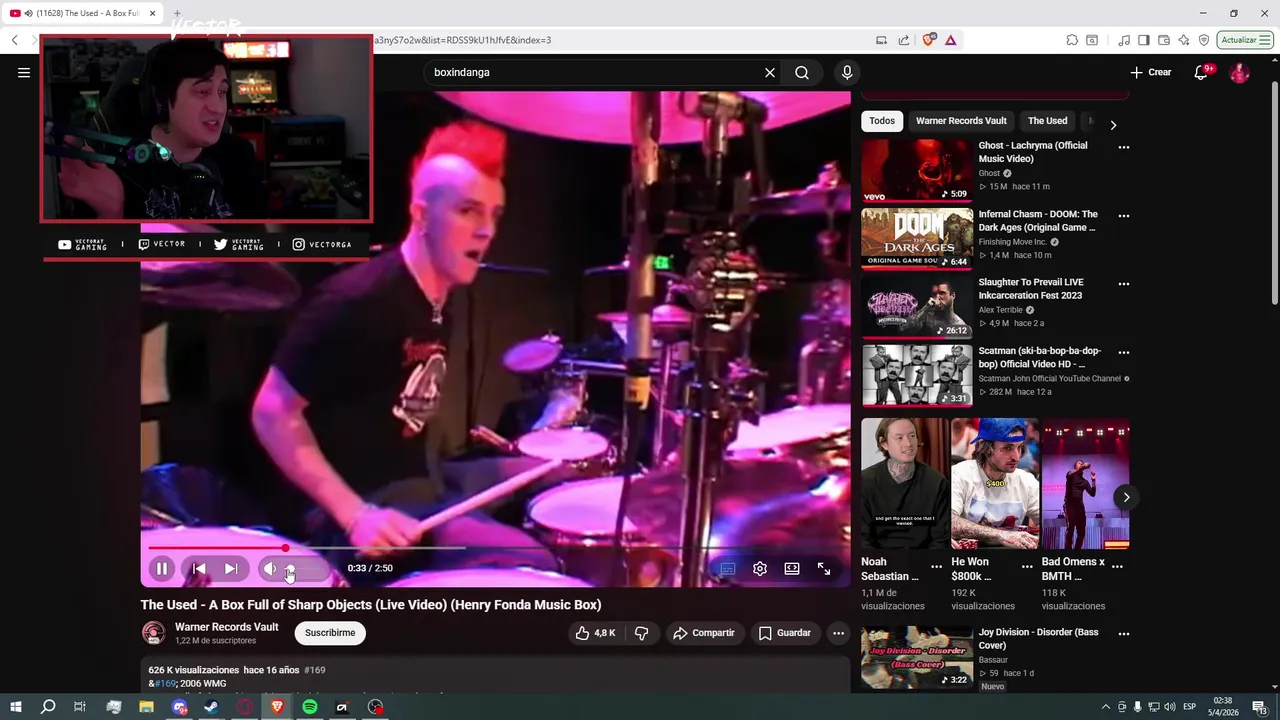Like the video (4,8 K)

[x=595, y=633]
